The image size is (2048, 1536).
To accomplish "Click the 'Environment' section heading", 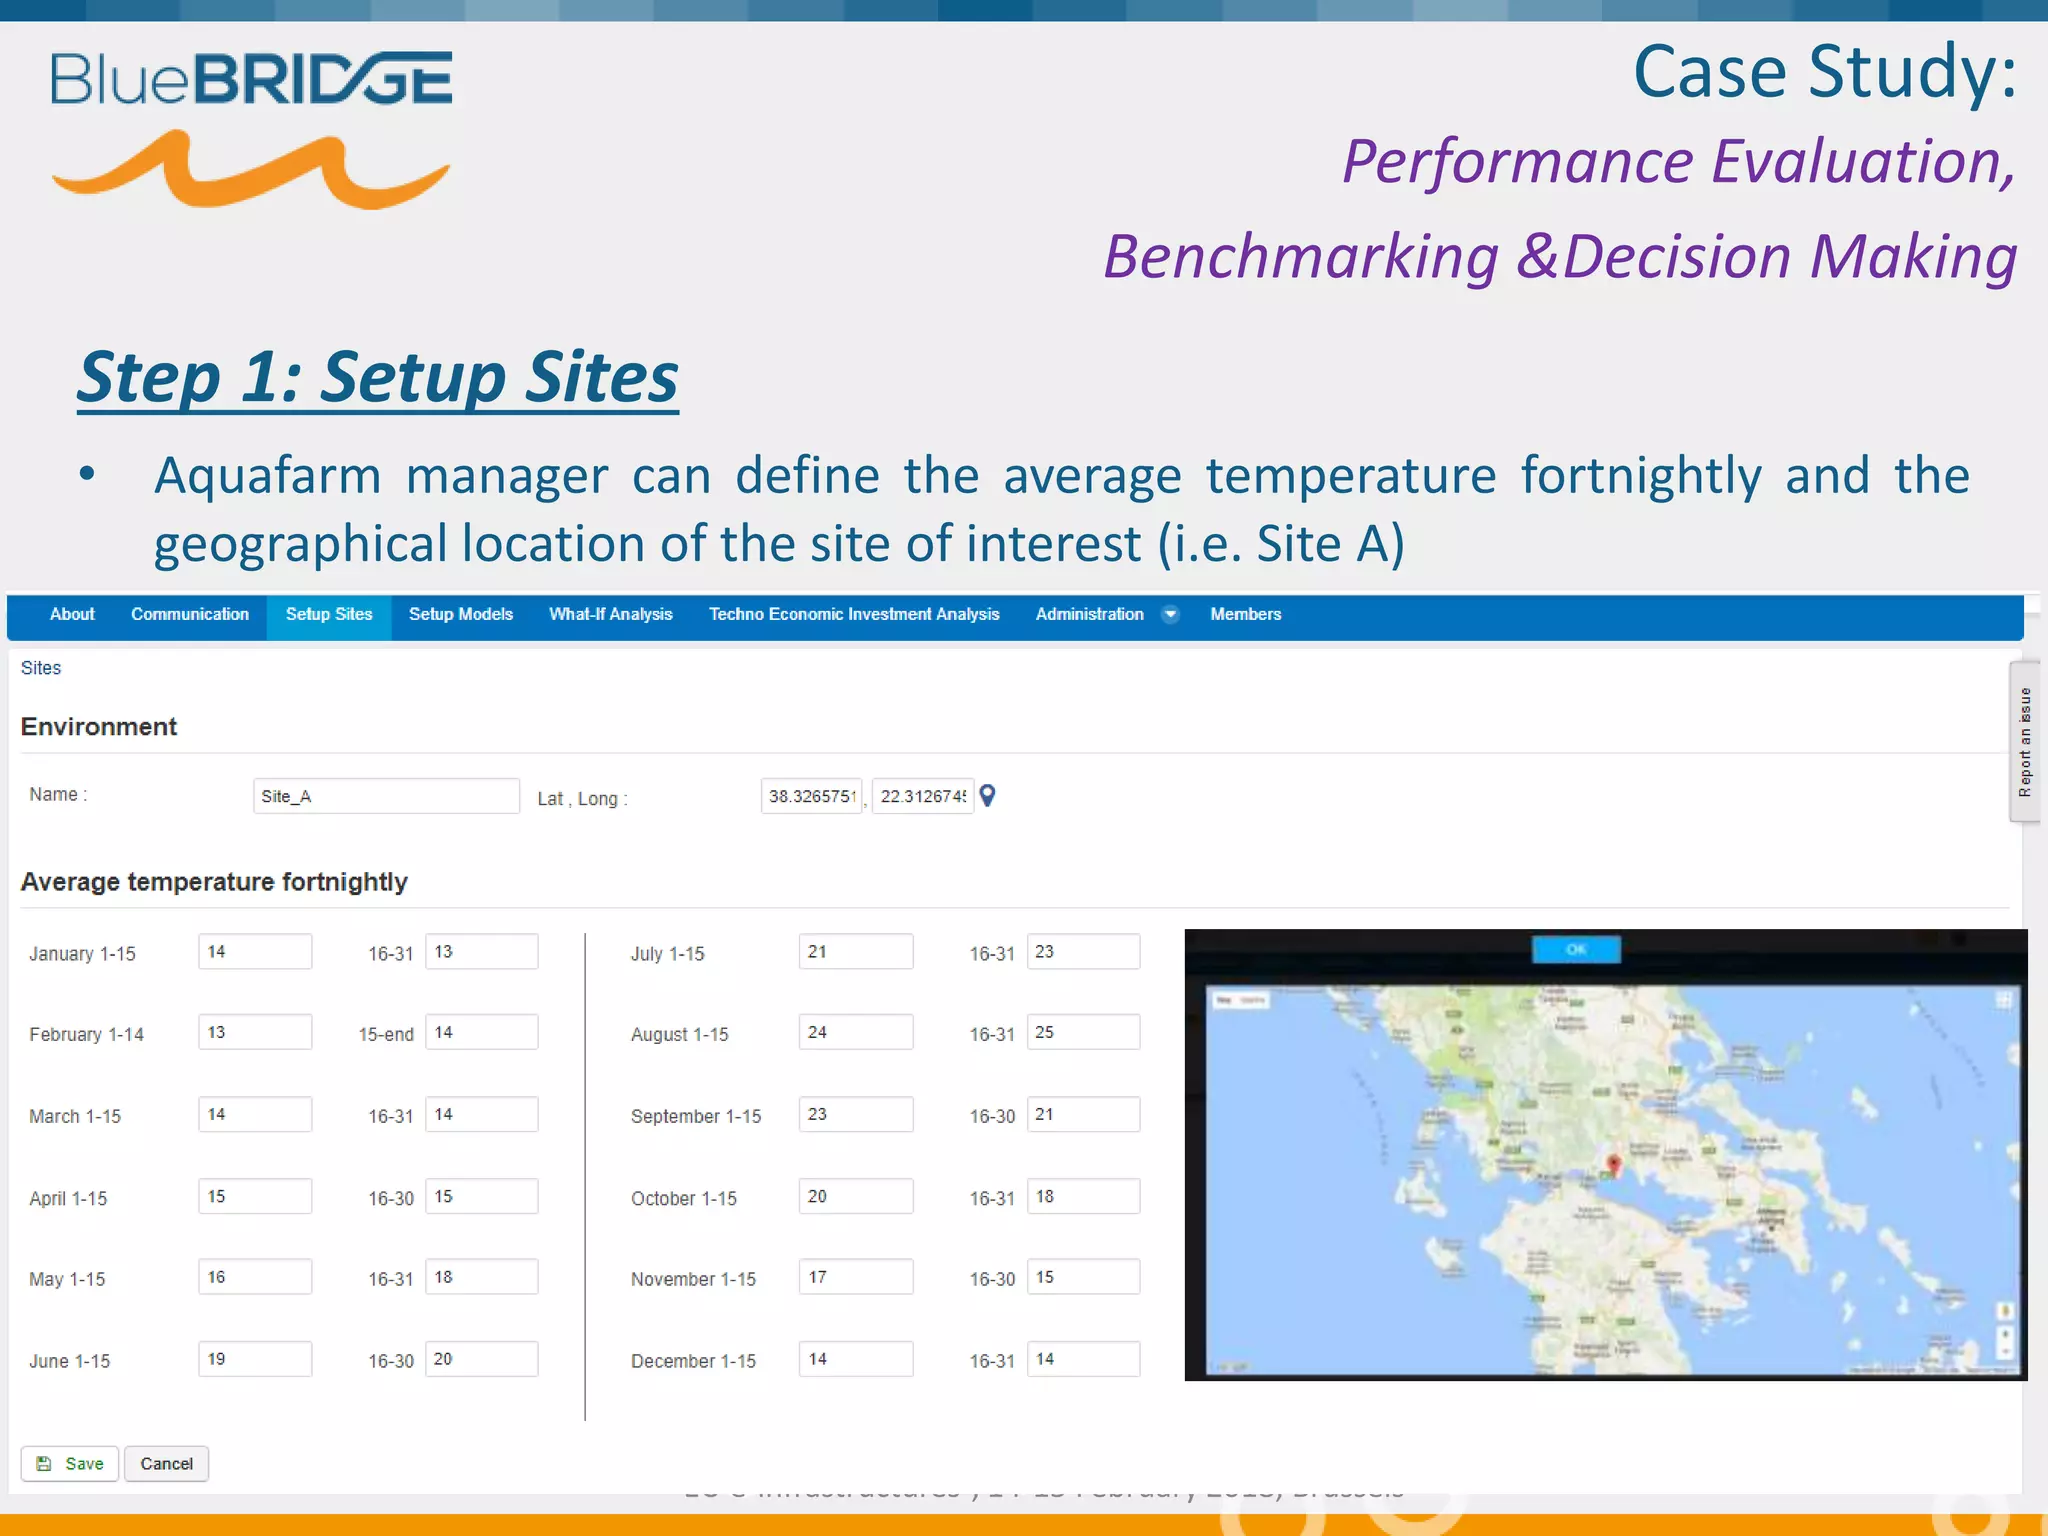I will (x=99, y=727).
